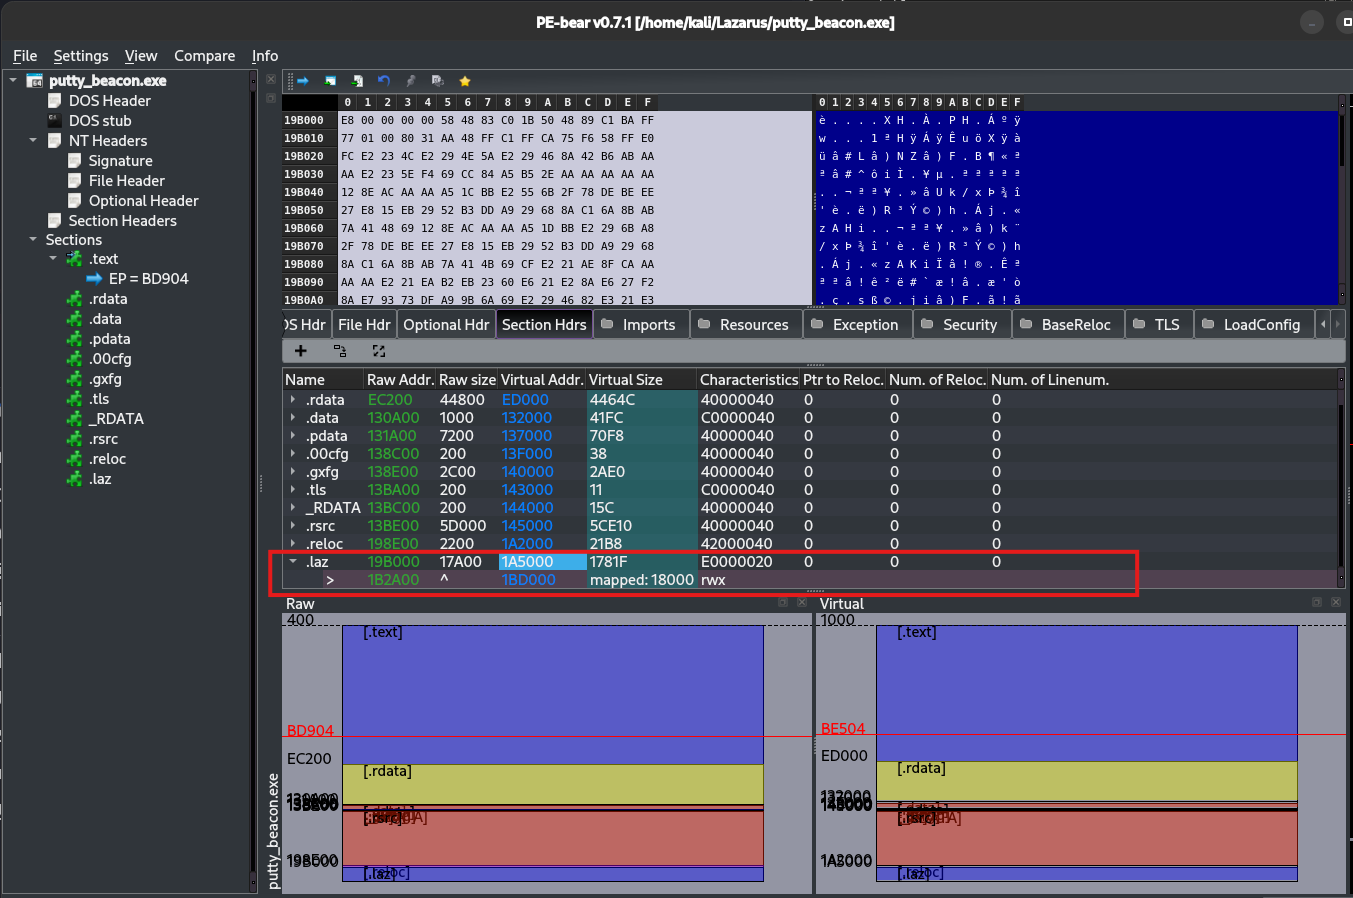Screen dimensions: 1353x898
Task: Click the pin icon in the hex toolbar
Action: pyautogui.click(x=411, y=81)
